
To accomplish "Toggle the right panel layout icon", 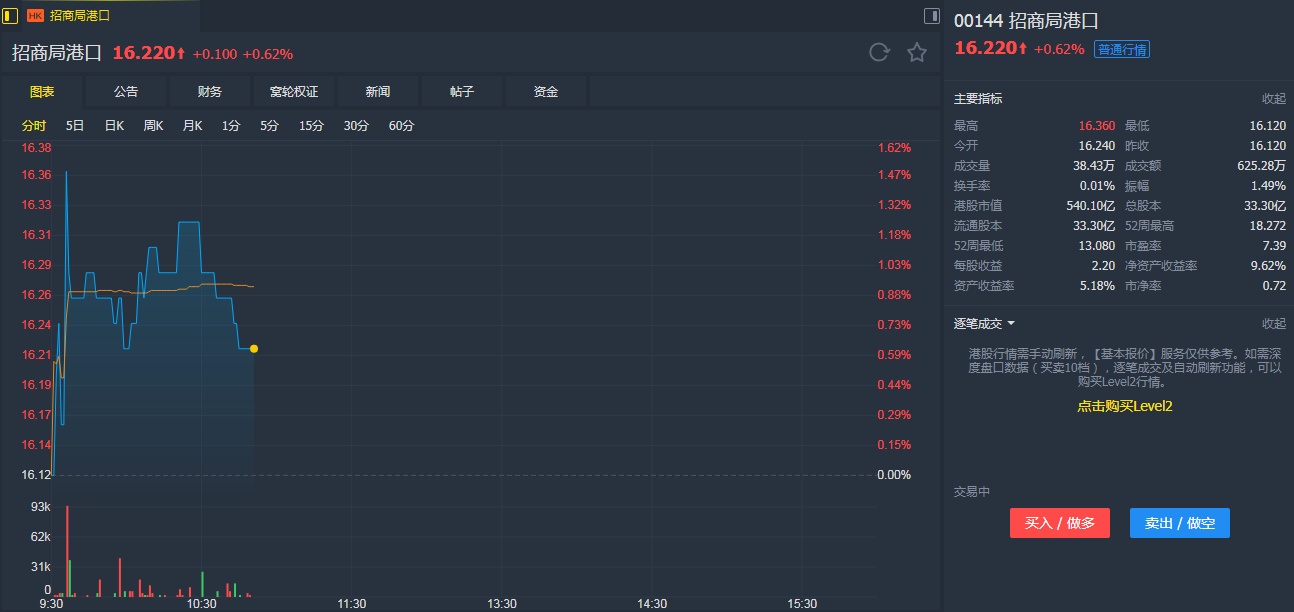I will click(x=931, y=16).
